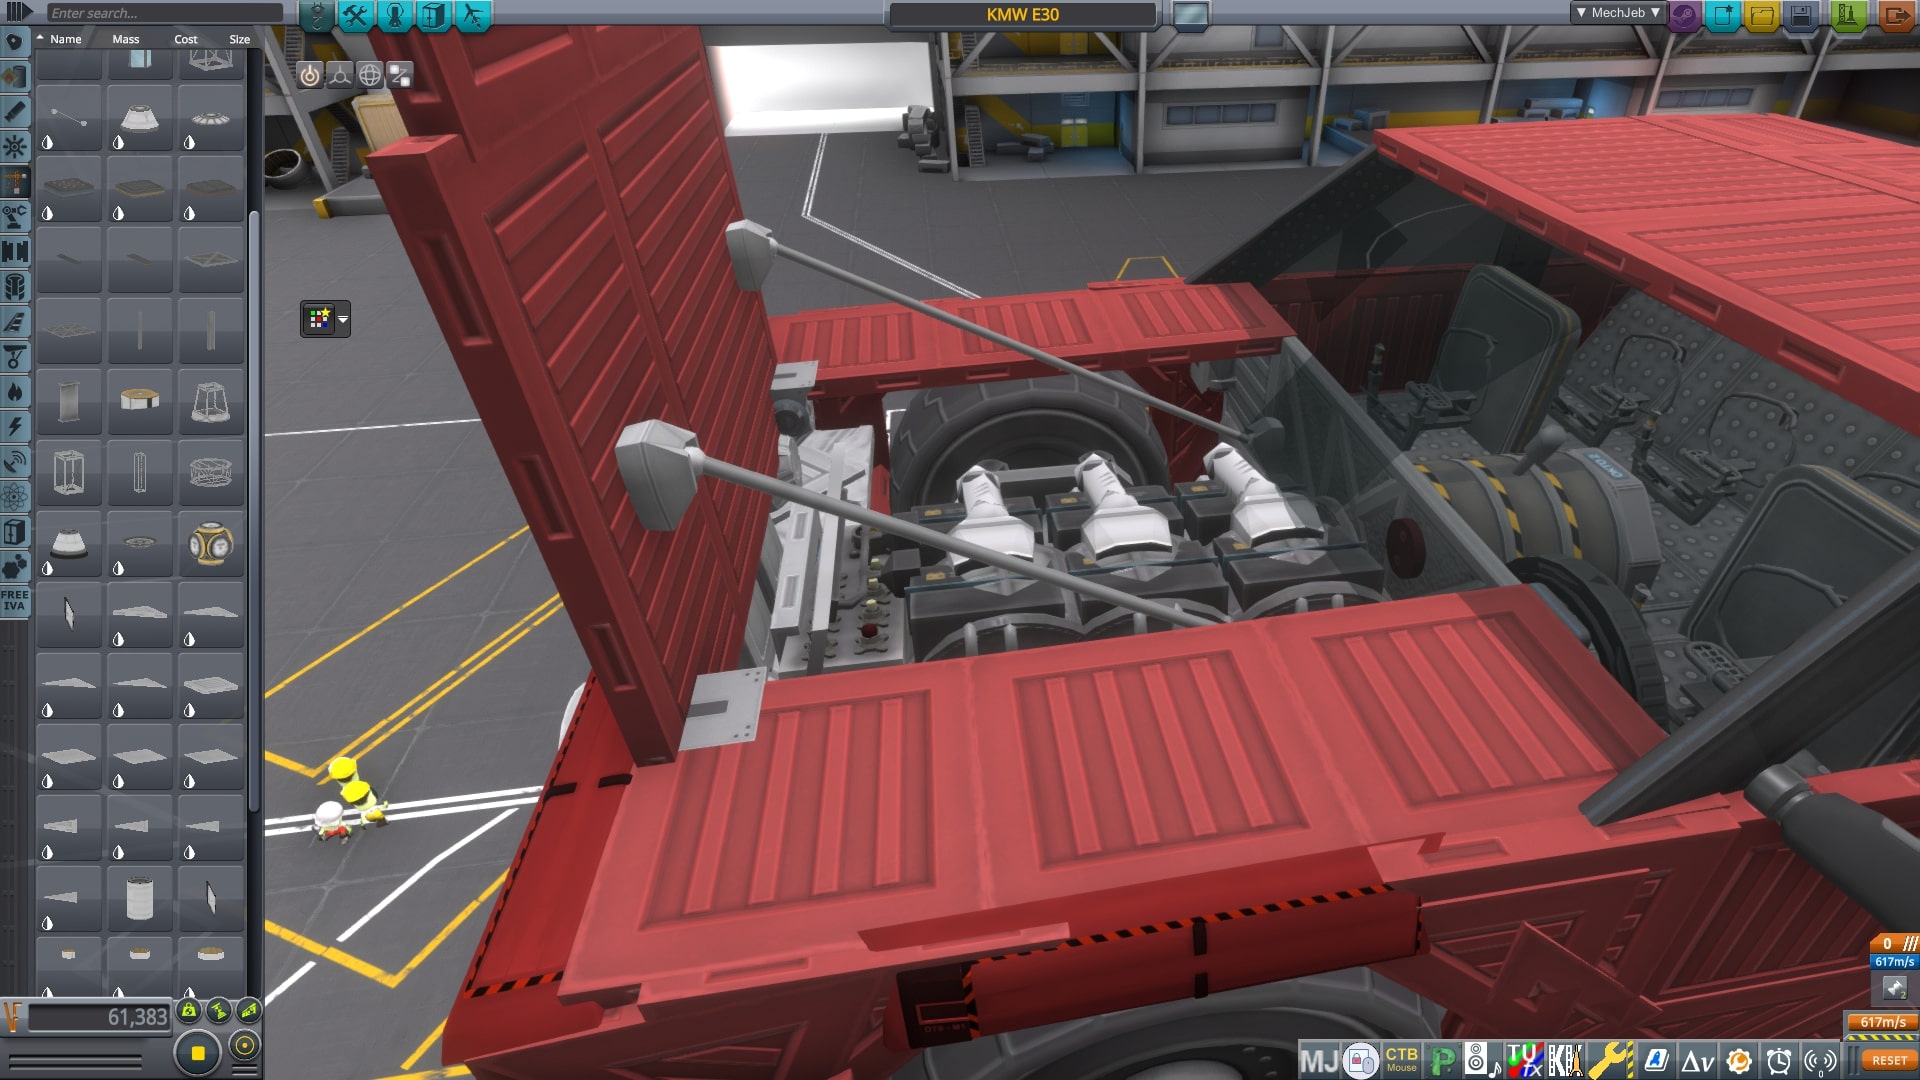Select the Offset gizmo tool
Screen dimensions: 1920x1080
click(340, 75)
